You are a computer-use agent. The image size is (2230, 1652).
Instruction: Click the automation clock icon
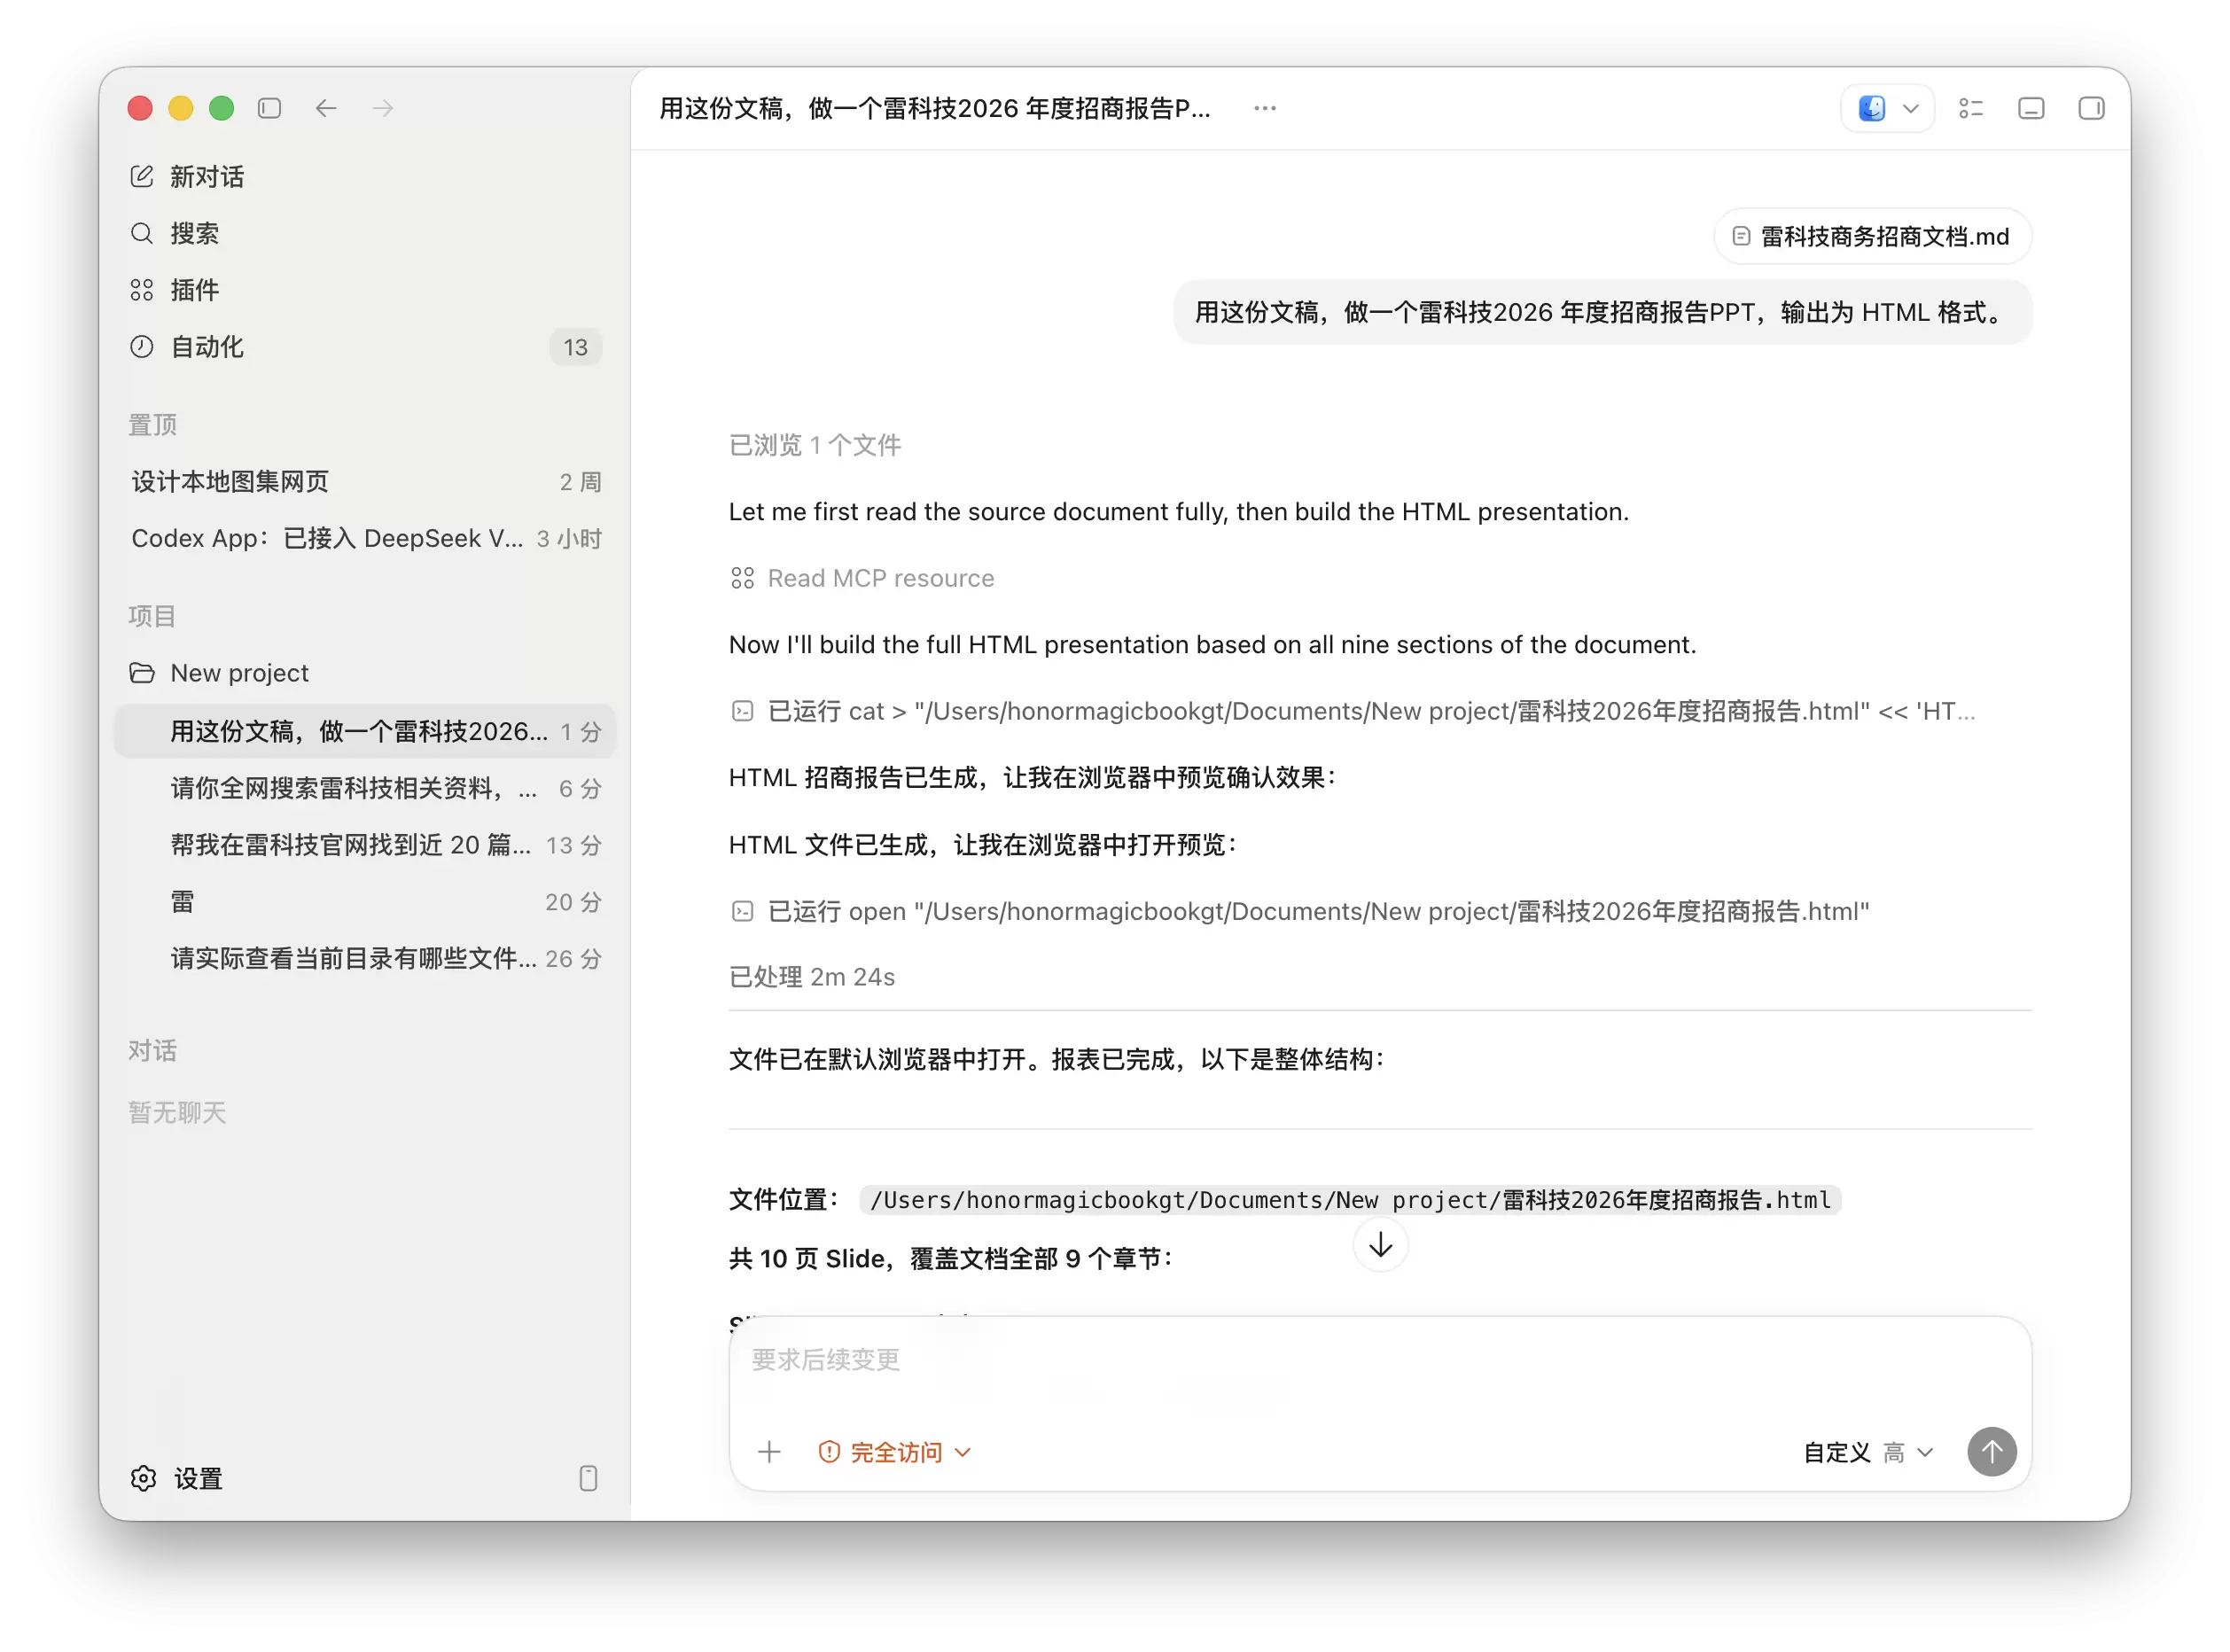point(142,347)
